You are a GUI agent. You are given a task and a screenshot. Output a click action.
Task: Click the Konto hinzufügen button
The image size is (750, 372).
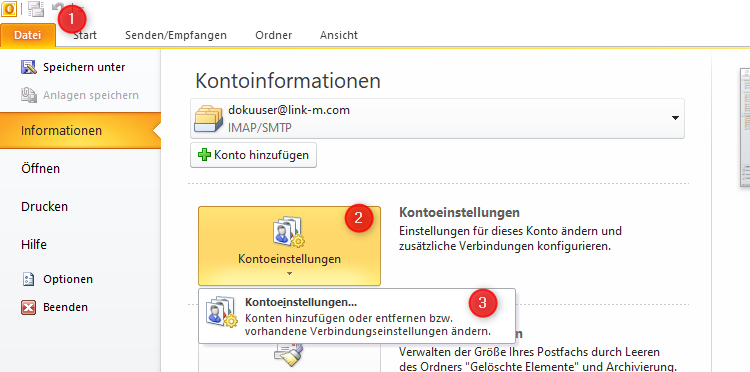tap(254, 155)
